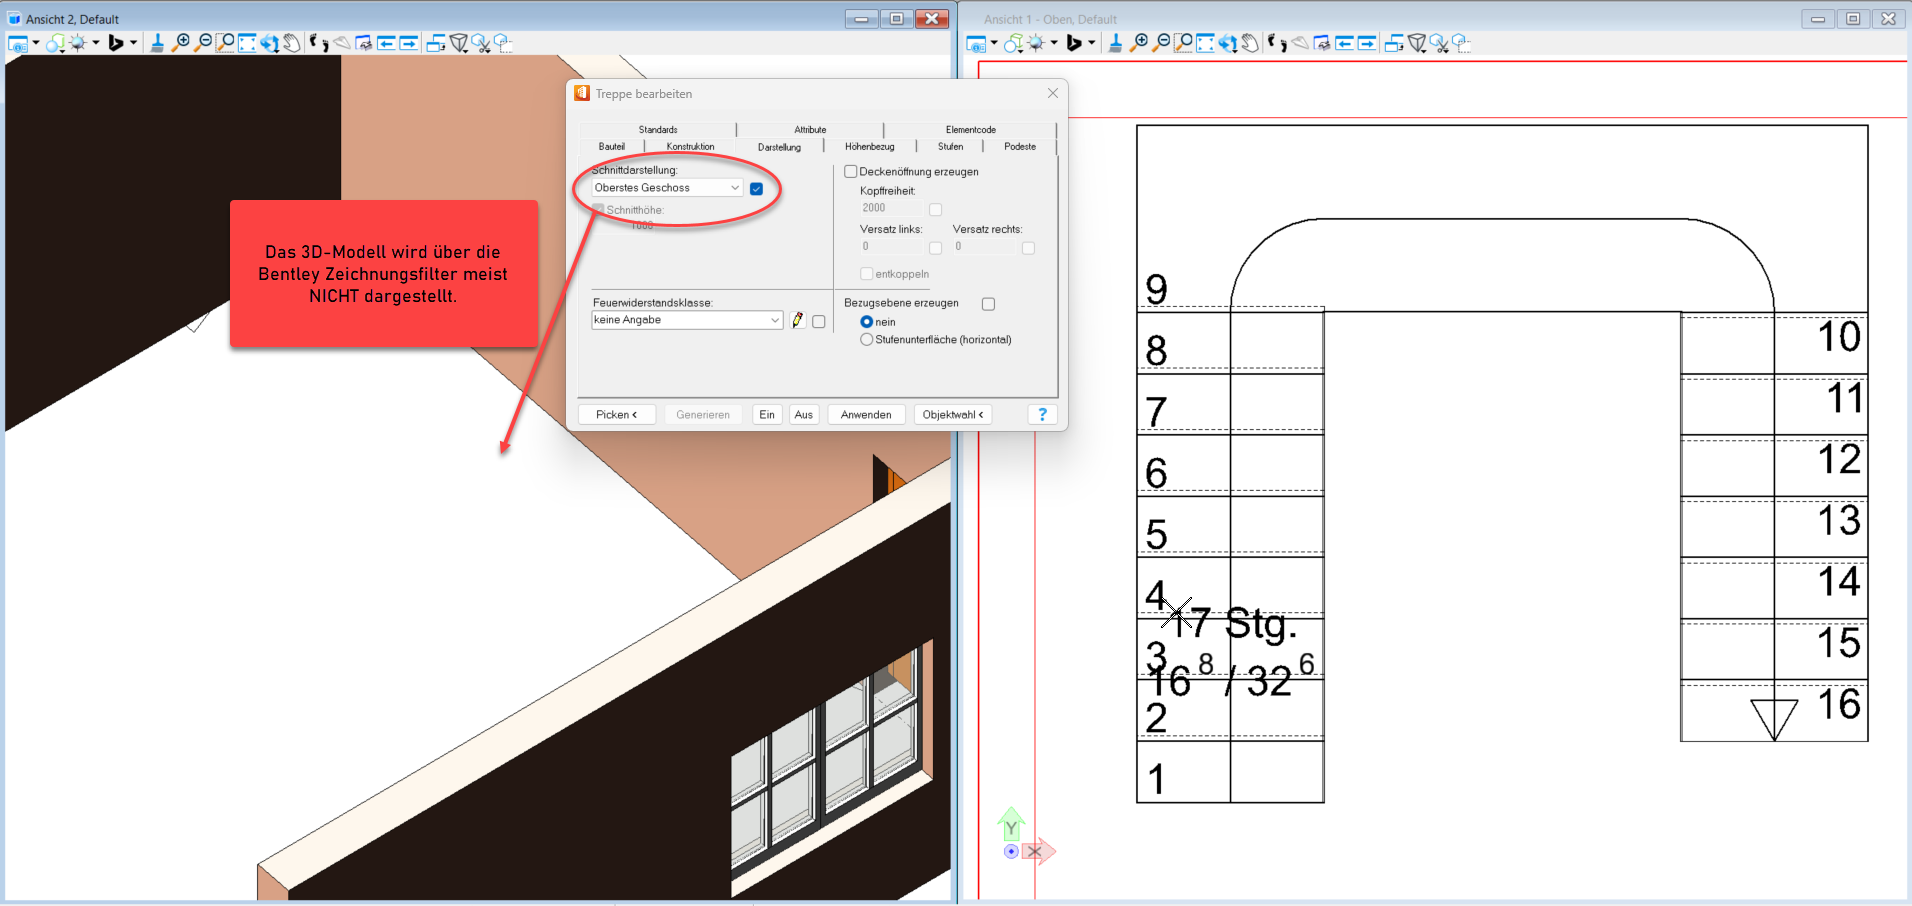Uncheck blue checkbox beside Schnittdarstellung dropdown

[757, 189]
